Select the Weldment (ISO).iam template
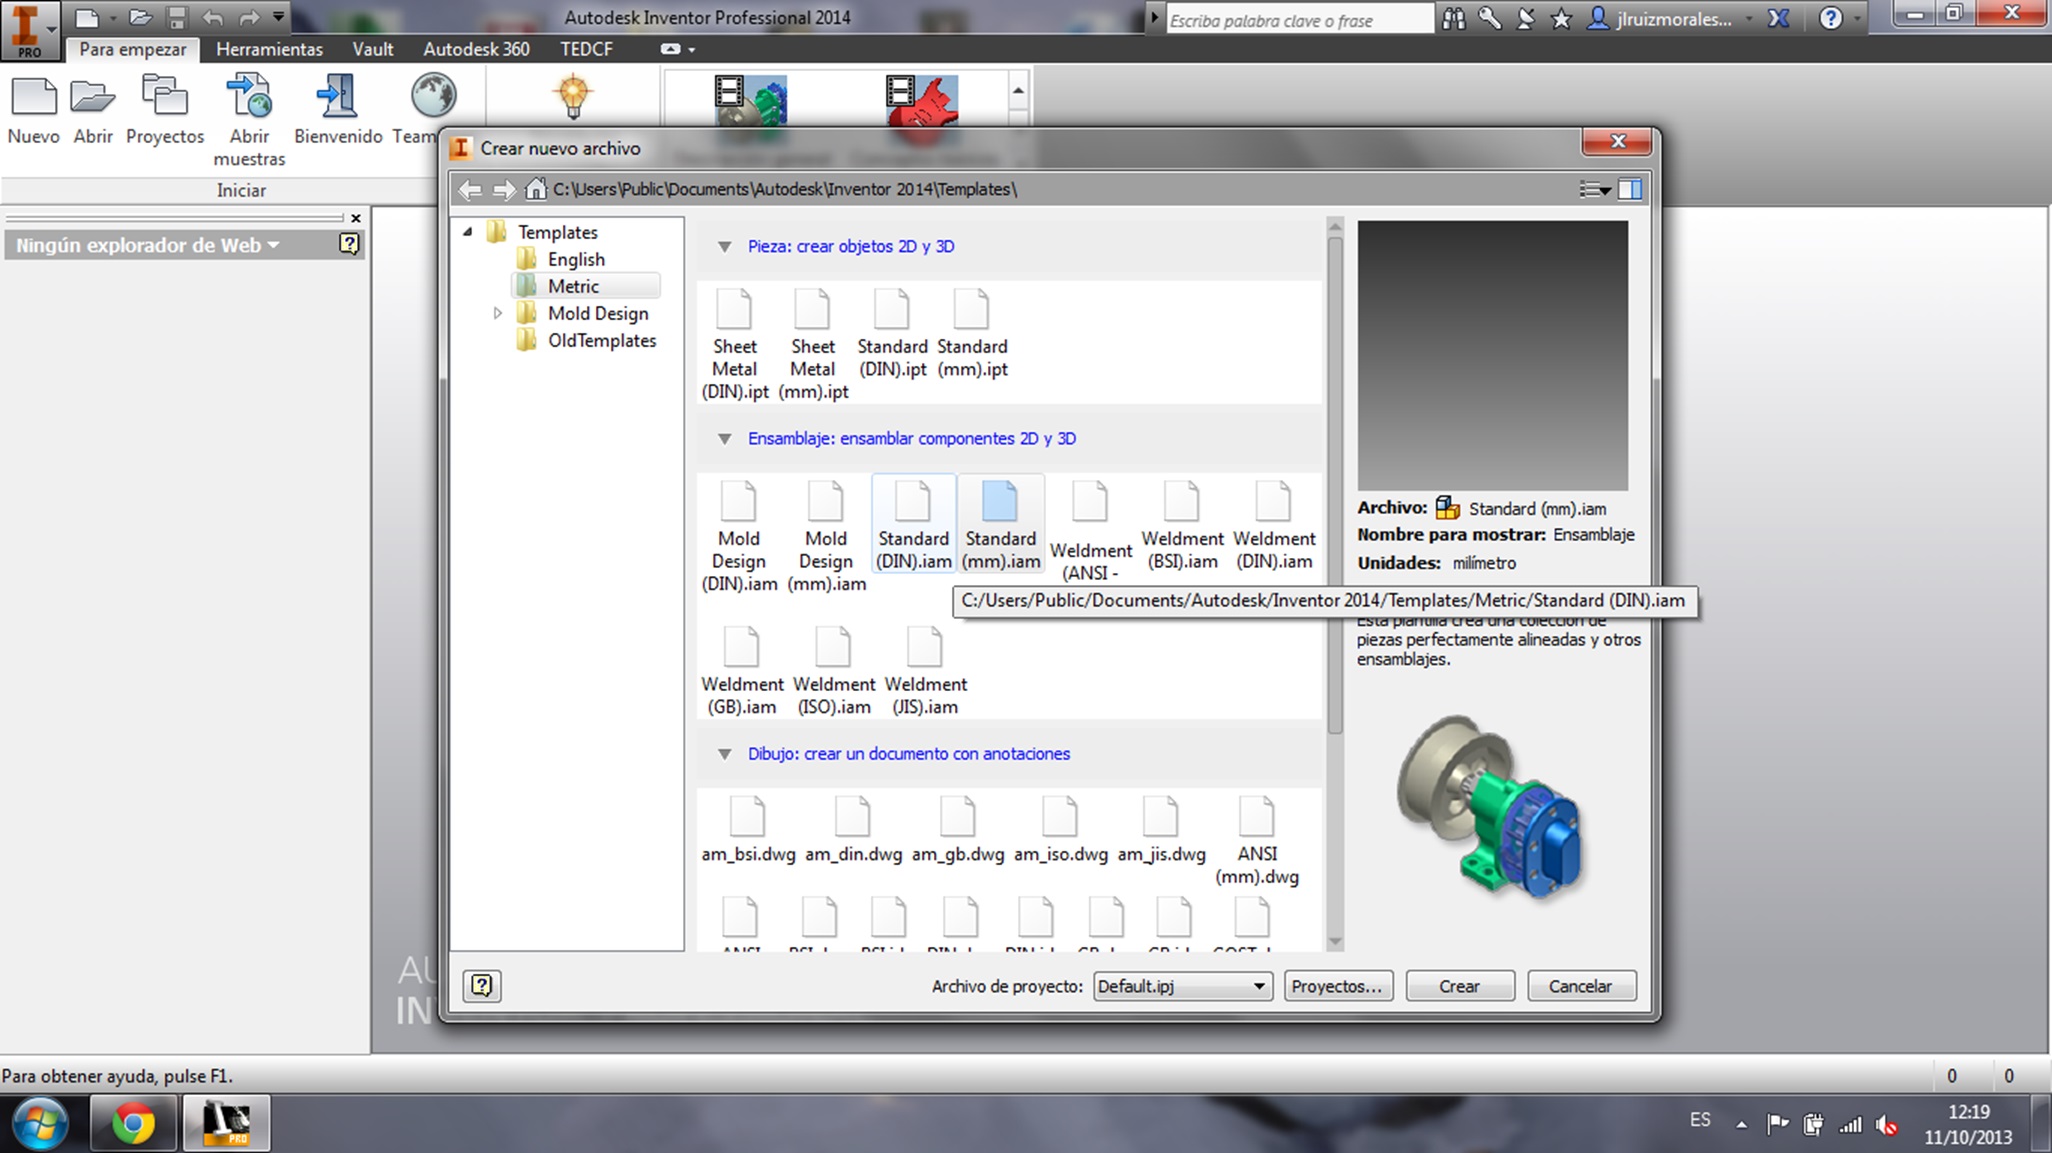2052x1153 pixels. [834, 670]
